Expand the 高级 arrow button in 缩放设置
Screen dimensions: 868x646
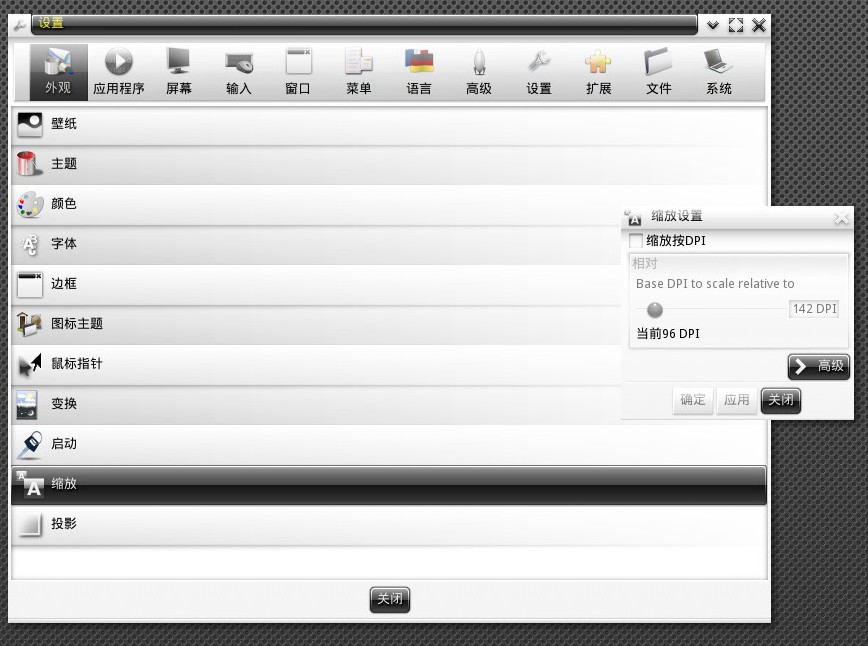(x=819, y=366)
